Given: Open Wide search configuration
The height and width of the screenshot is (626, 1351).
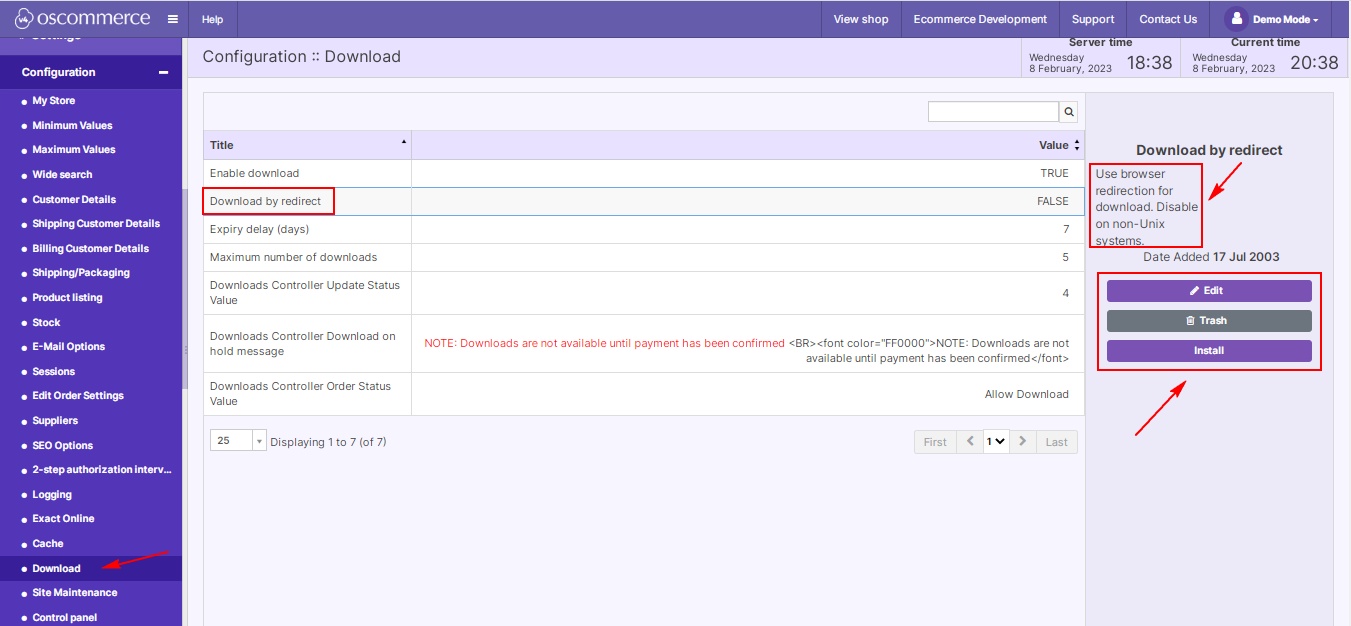Looking at the screenshot, I should pyautogui.click(x=62, y=175).
